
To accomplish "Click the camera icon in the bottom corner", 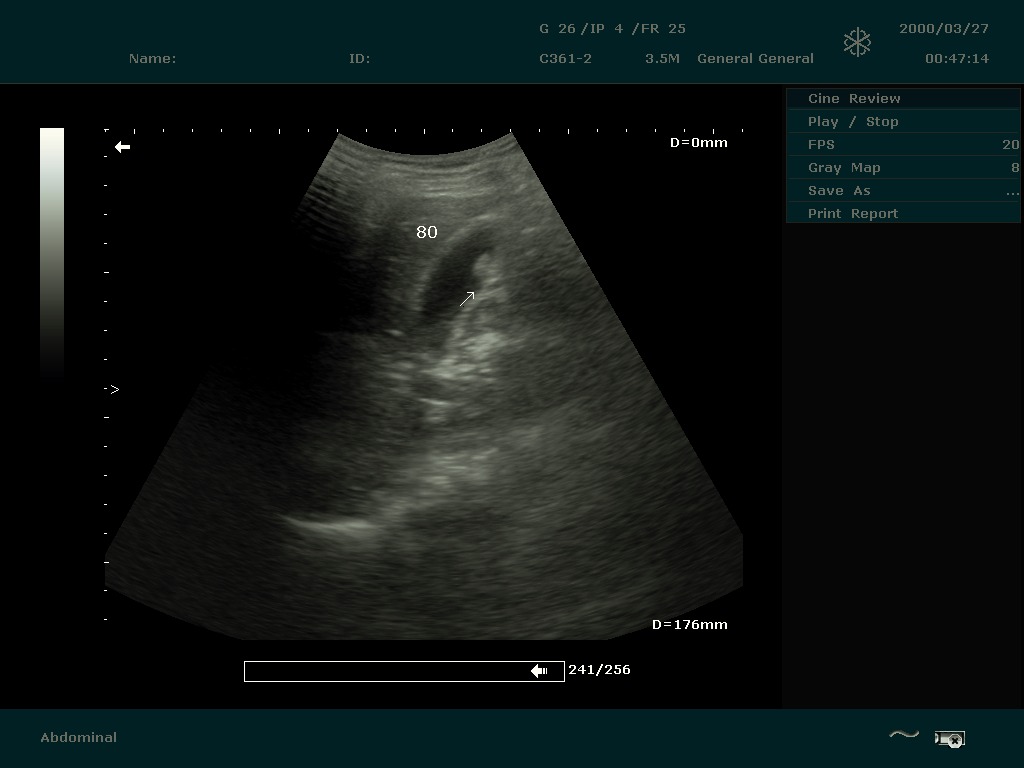I will [949, 739].
